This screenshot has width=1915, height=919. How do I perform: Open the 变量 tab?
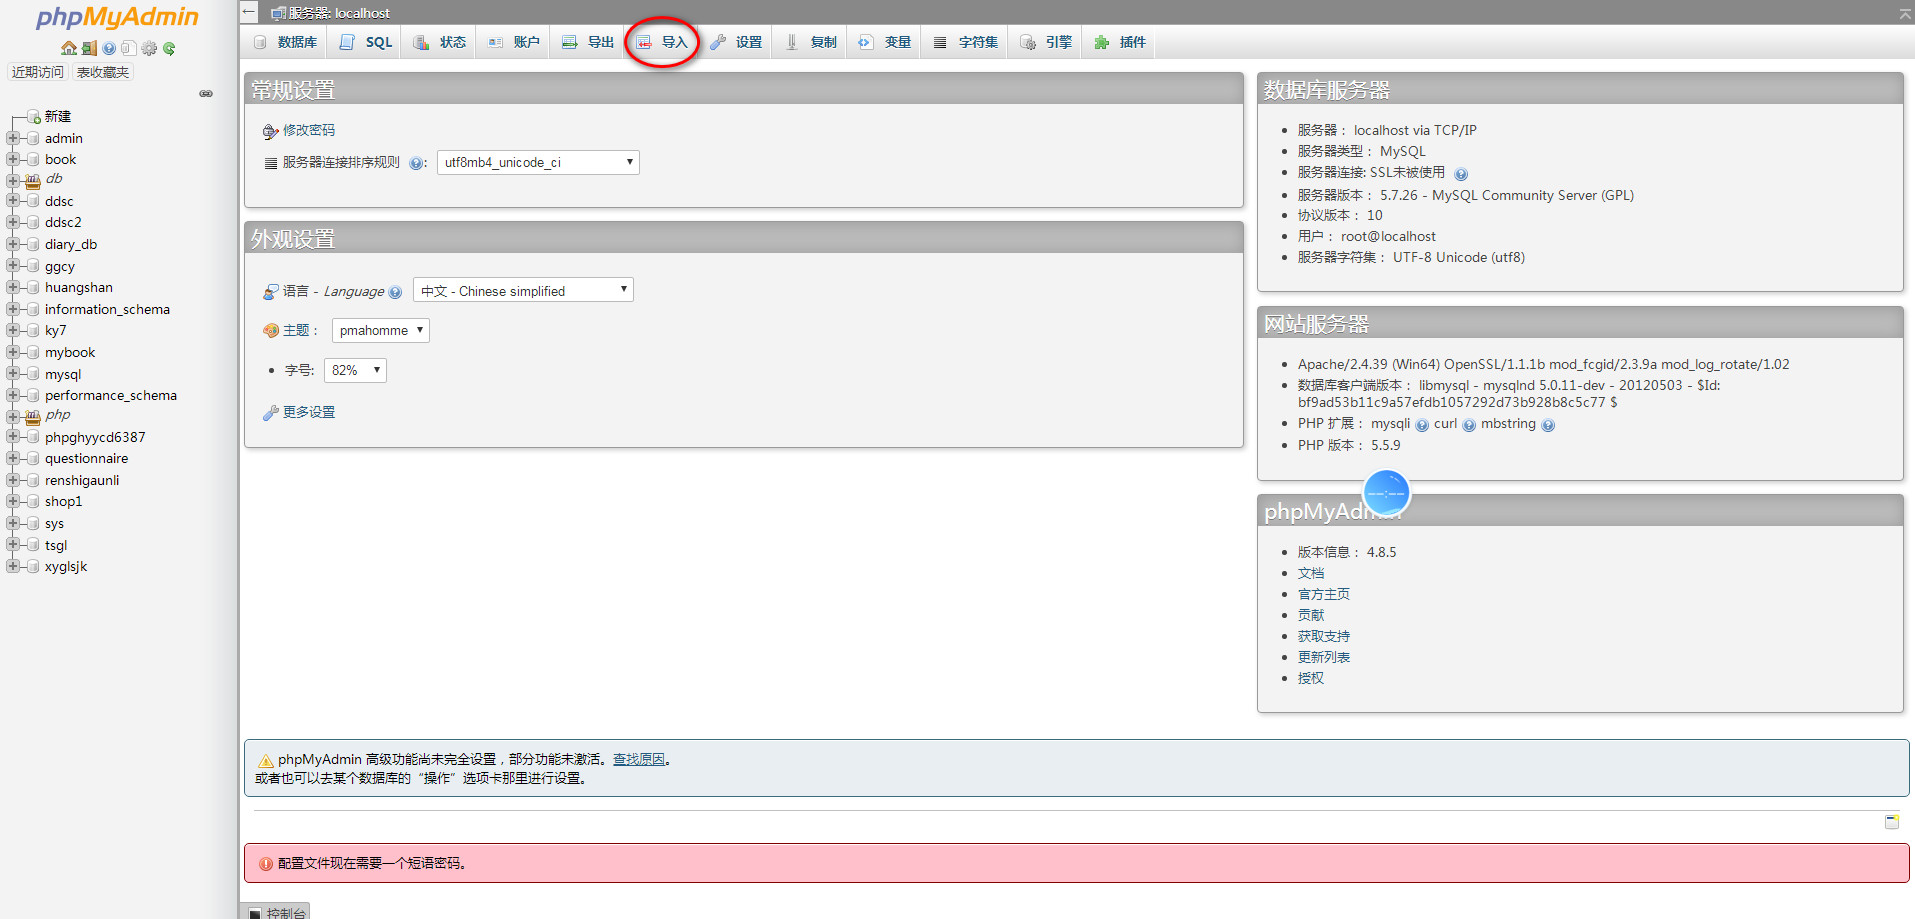885,42
